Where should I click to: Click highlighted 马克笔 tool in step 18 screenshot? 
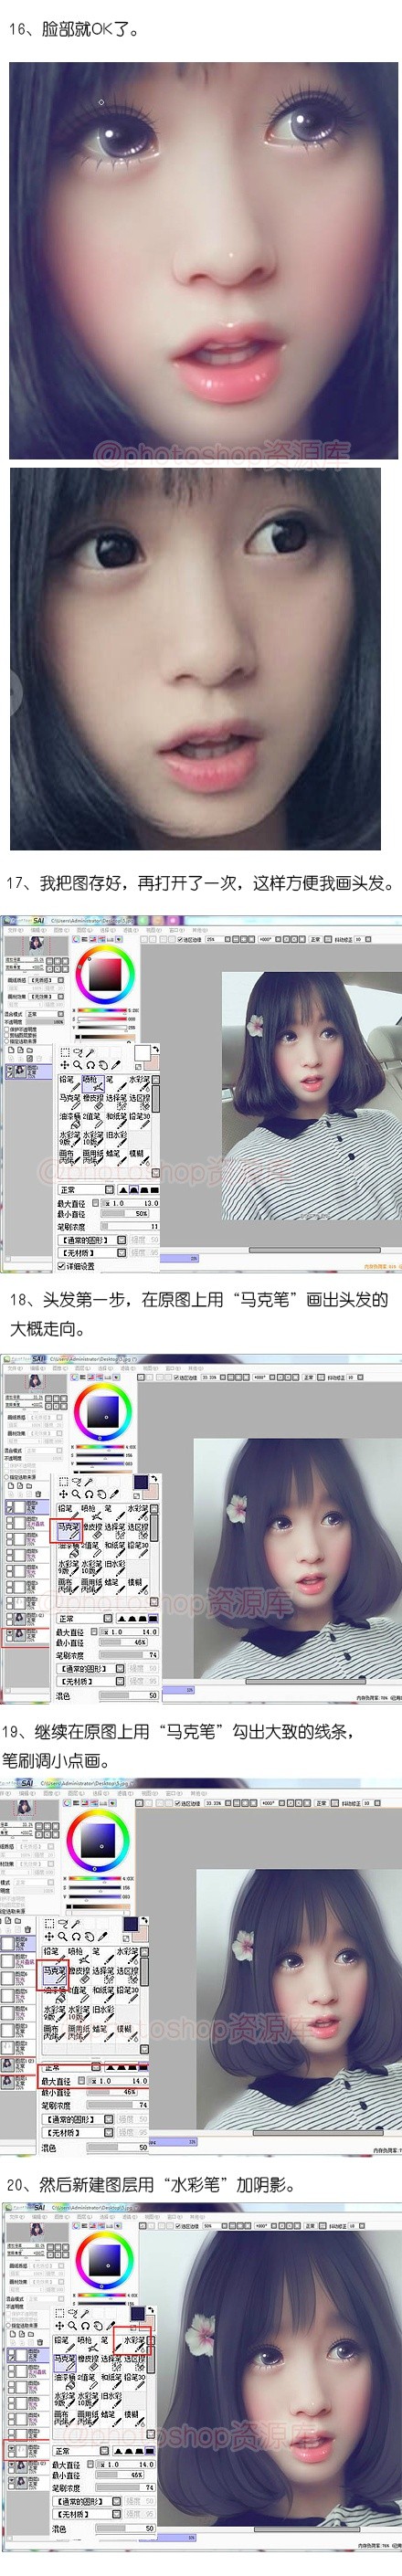[x=68, y=1532]
